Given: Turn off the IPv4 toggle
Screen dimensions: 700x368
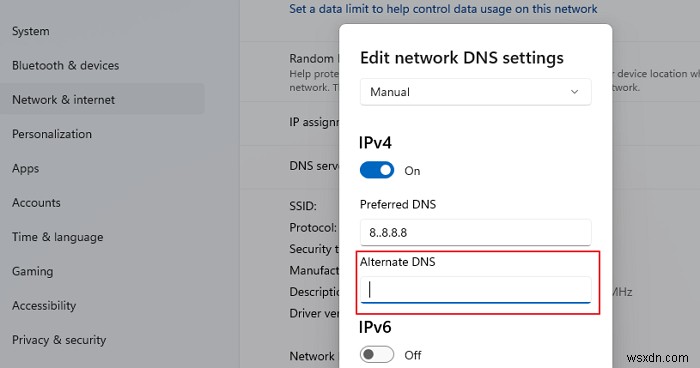Looking at the screenshot, I should point(377,170).
